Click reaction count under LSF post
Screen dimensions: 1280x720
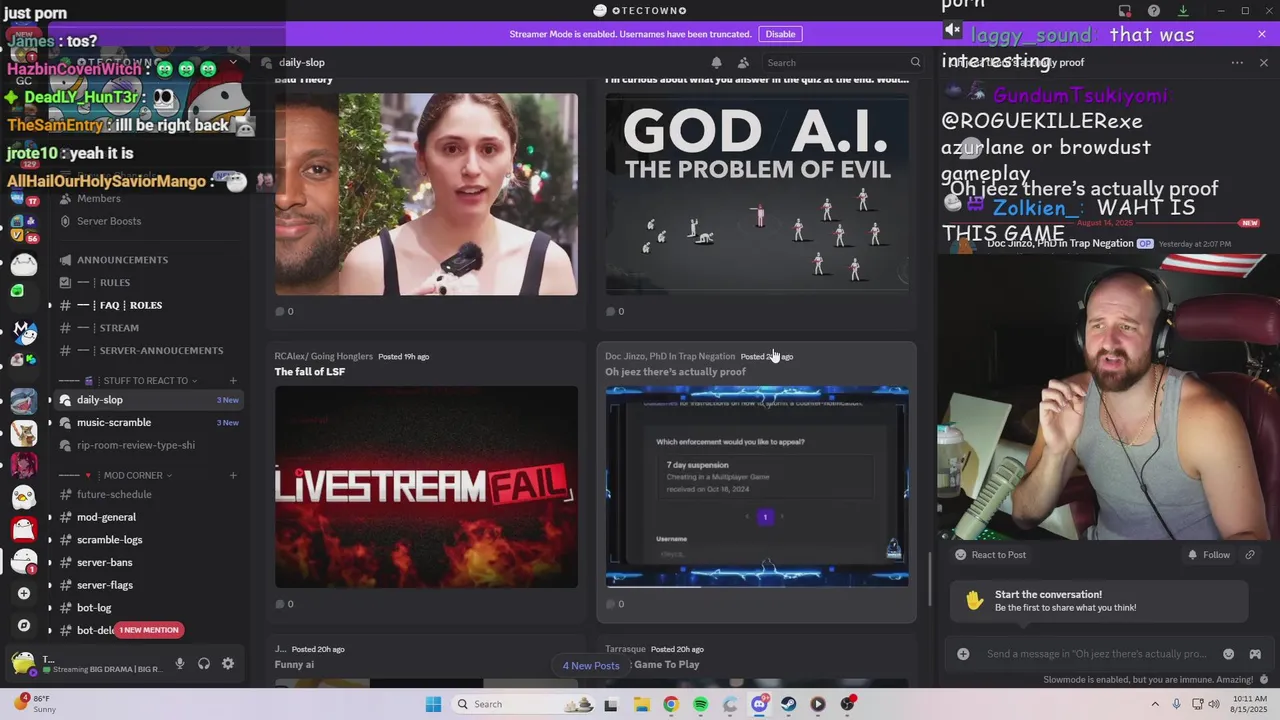[x=284, y=604]
